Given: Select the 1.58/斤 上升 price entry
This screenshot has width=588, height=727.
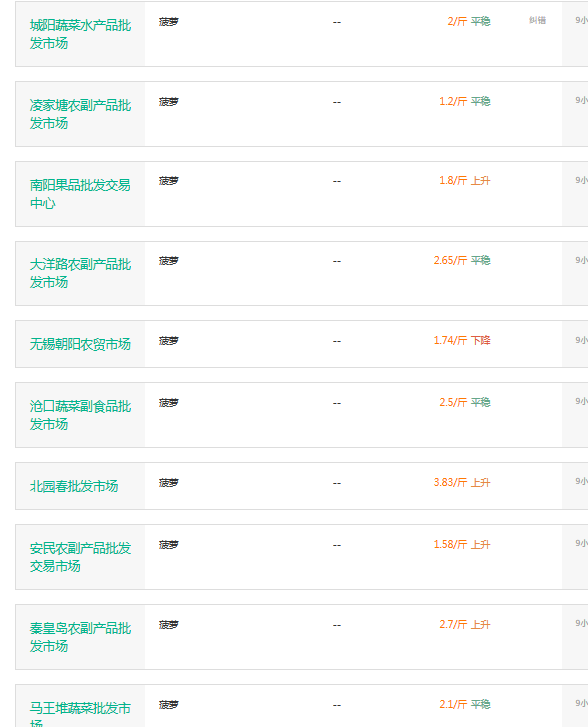Looking at the screenshot, I should point(462,544).
